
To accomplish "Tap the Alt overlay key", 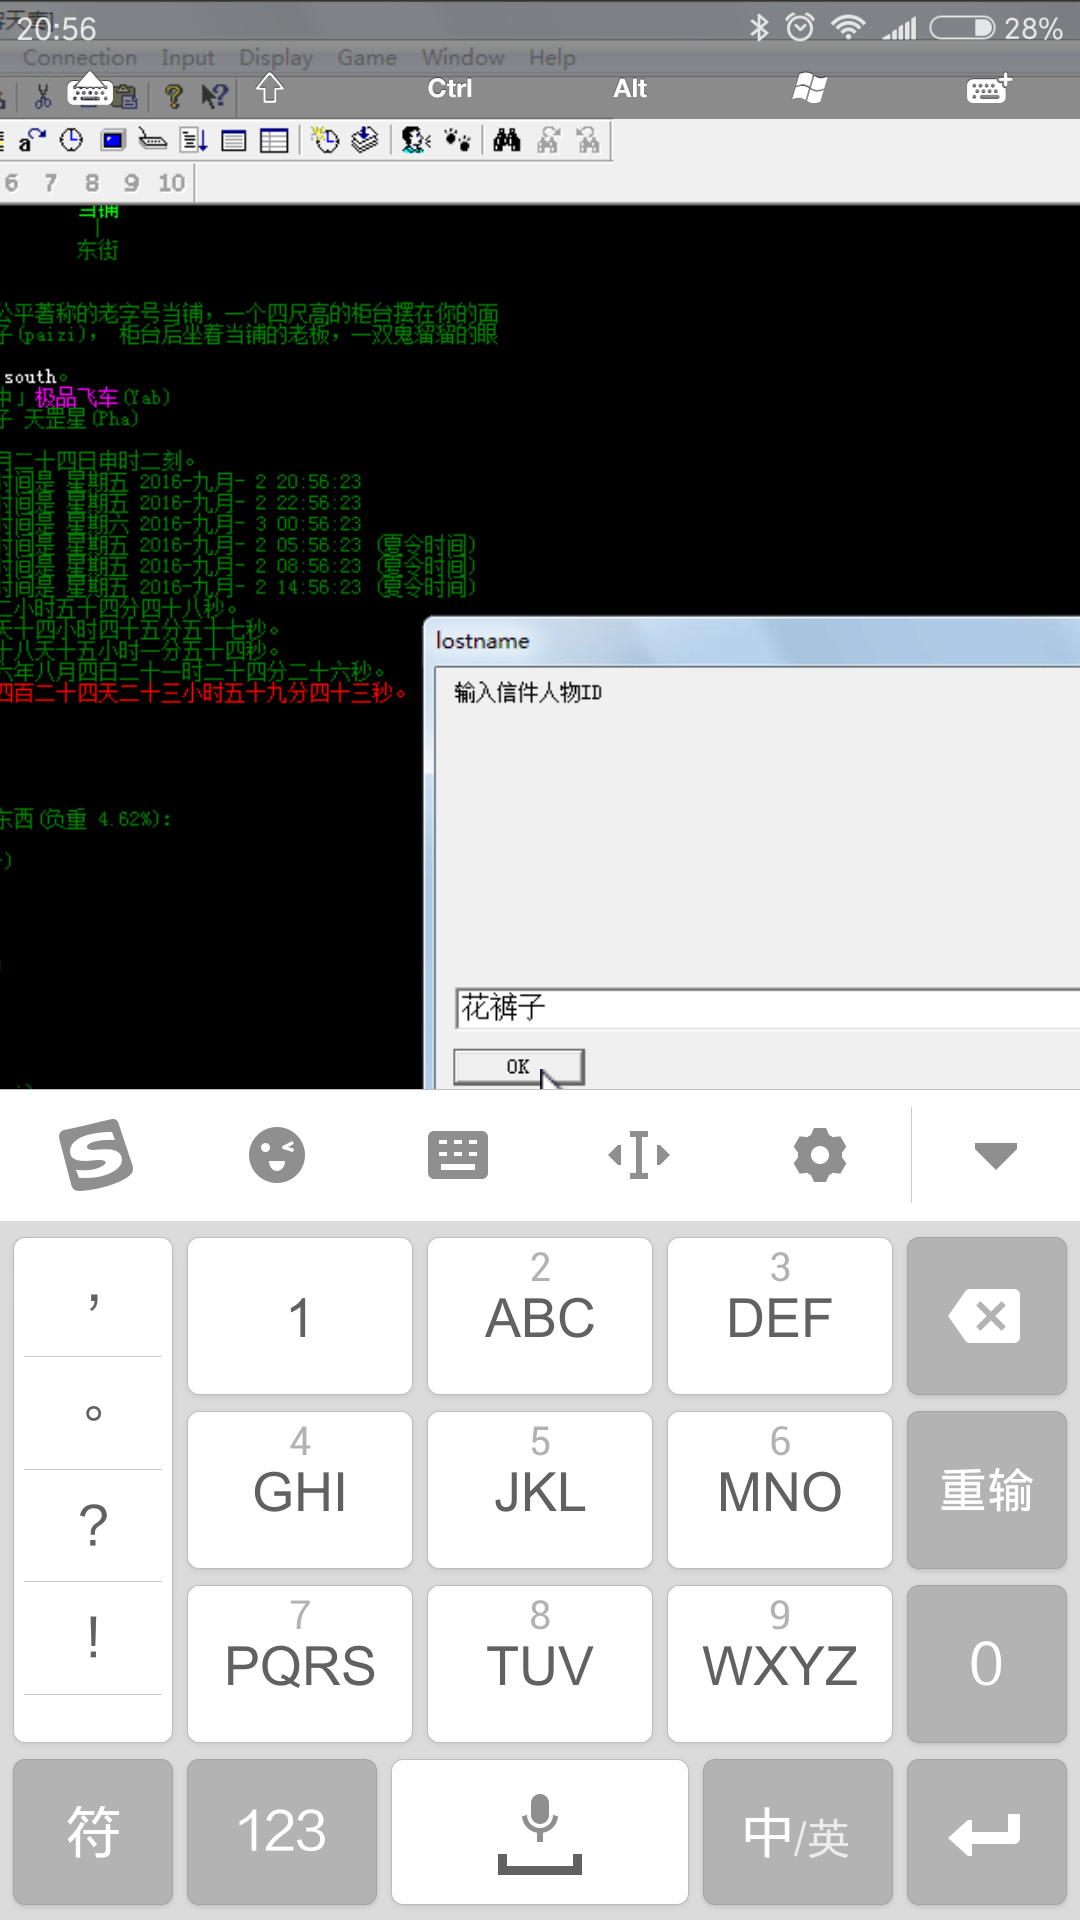I will click(x=630, y=88).
